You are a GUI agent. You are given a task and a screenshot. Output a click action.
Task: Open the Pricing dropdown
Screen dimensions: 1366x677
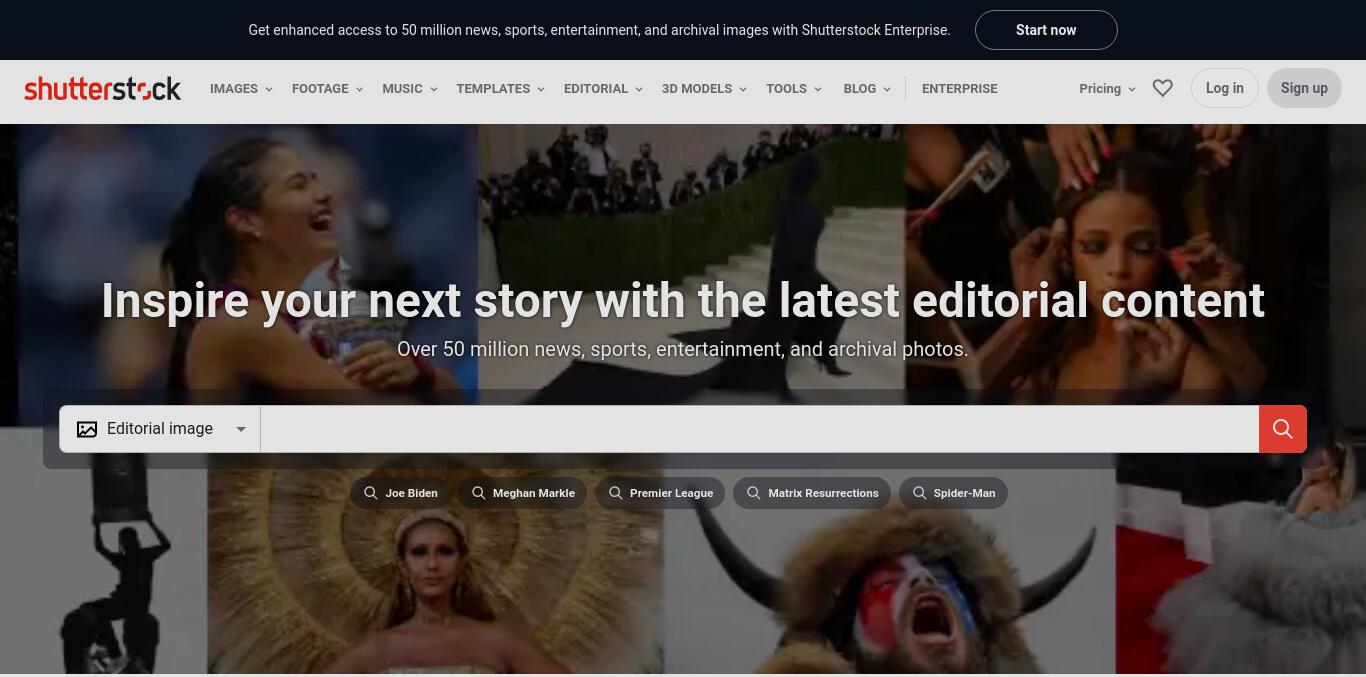[x=1107, y=88]
